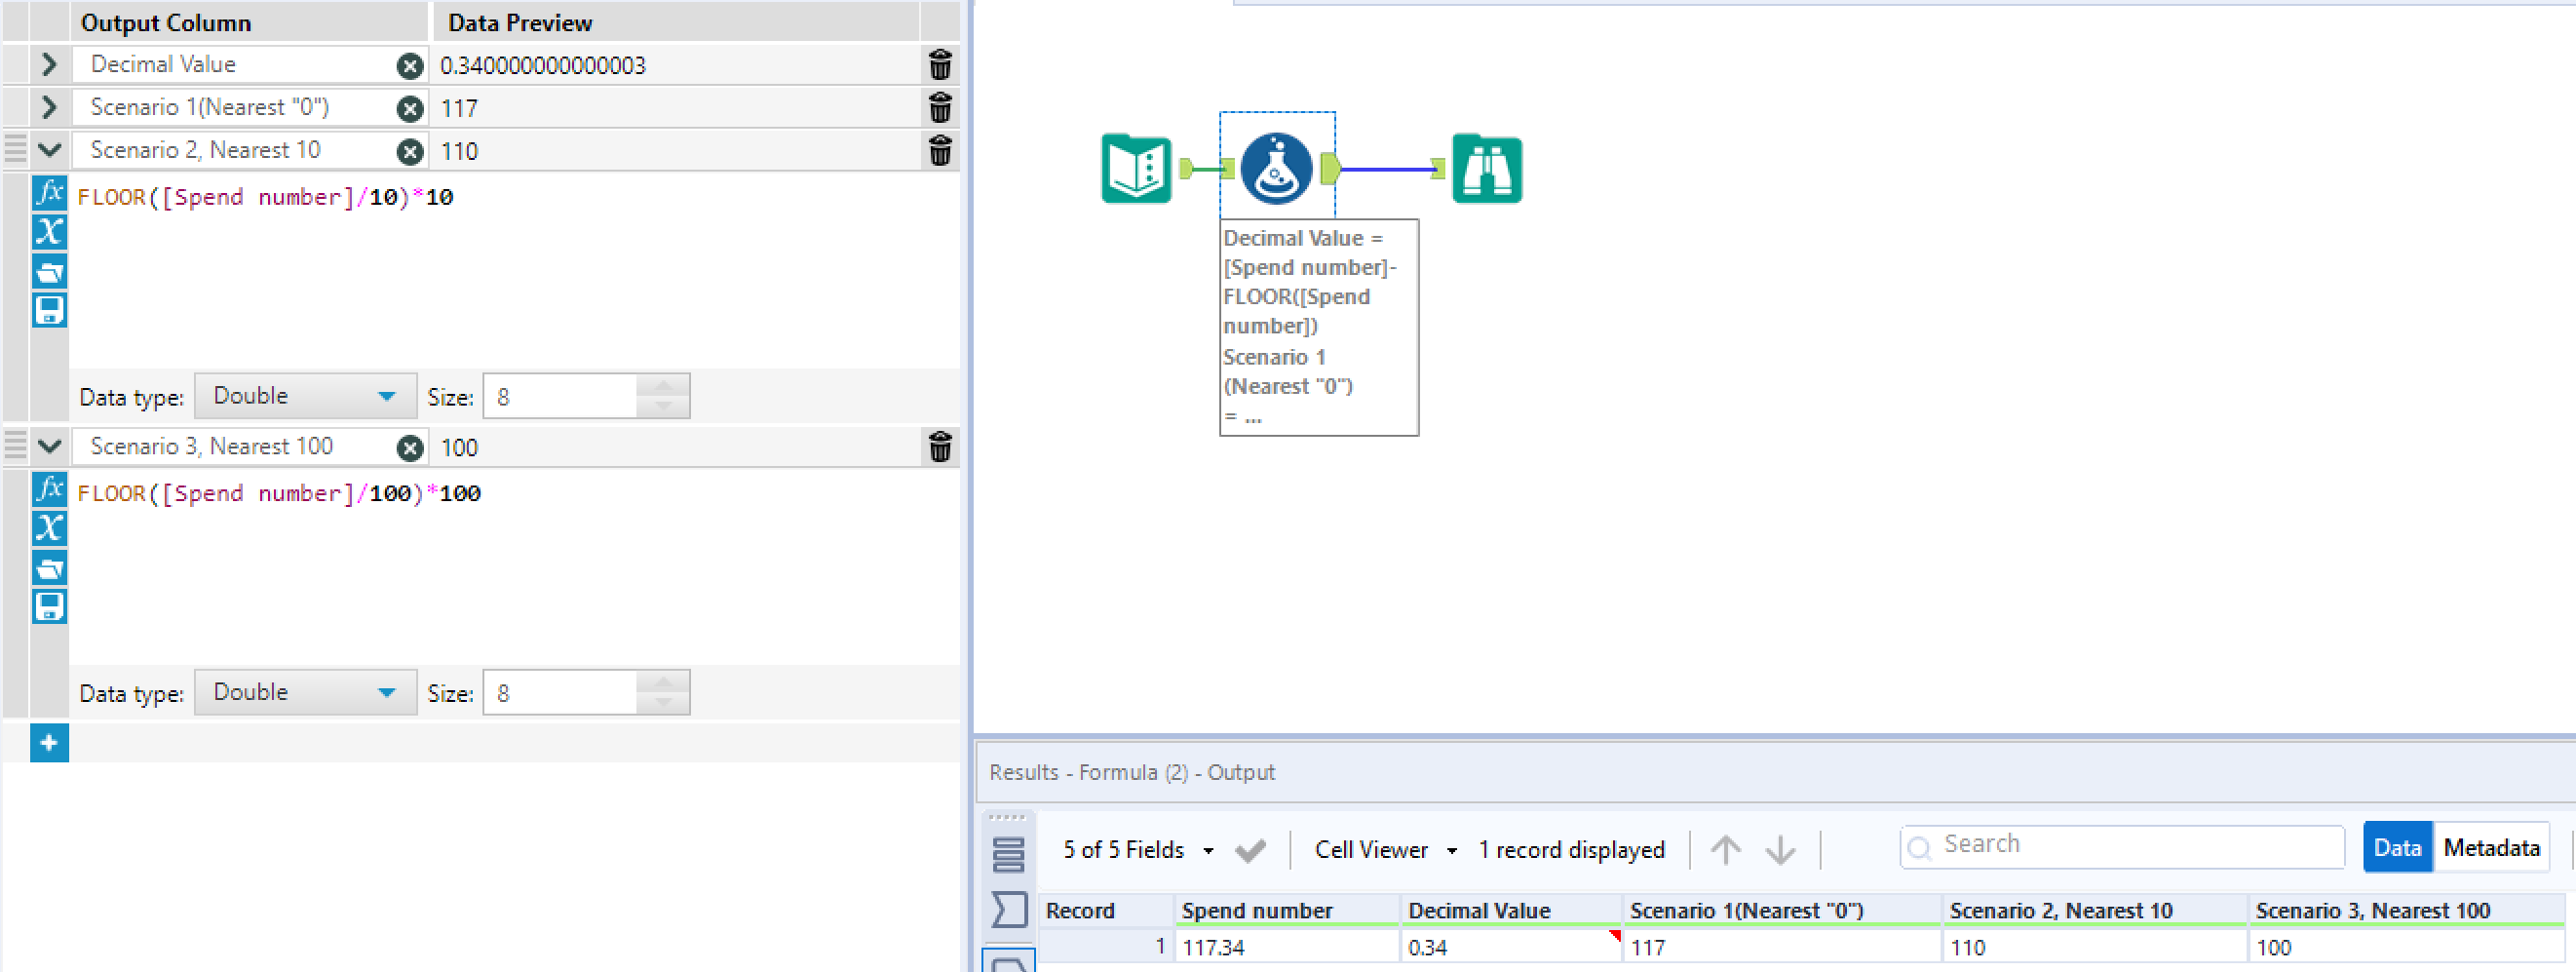Save the expression using the disk icon
The height and width of the screenshot is (972, 2576).
(49, 310)
